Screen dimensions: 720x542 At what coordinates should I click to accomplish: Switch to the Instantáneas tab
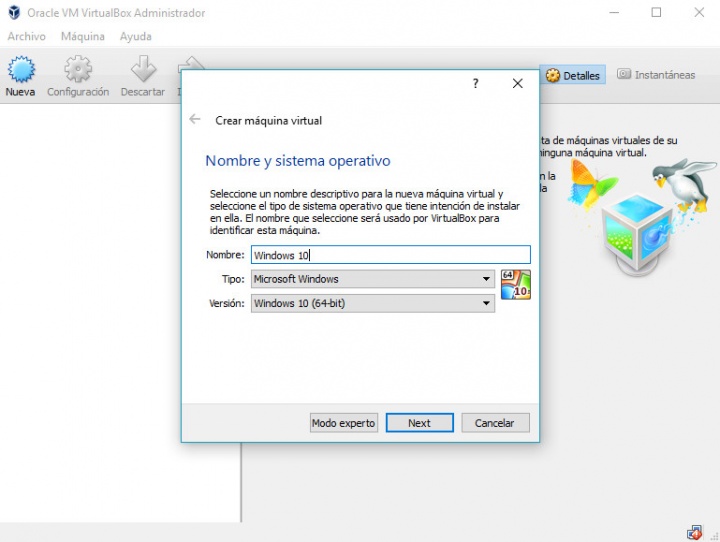pos(656,74)
